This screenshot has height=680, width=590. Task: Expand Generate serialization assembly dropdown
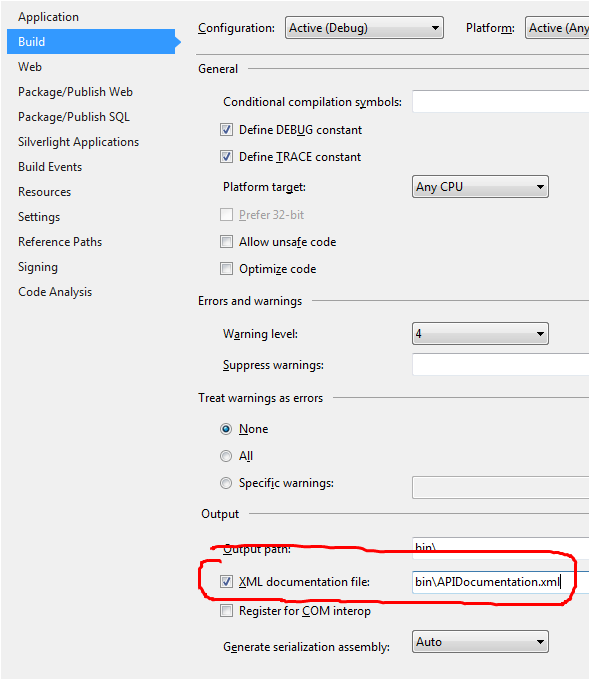pos(480,642)
